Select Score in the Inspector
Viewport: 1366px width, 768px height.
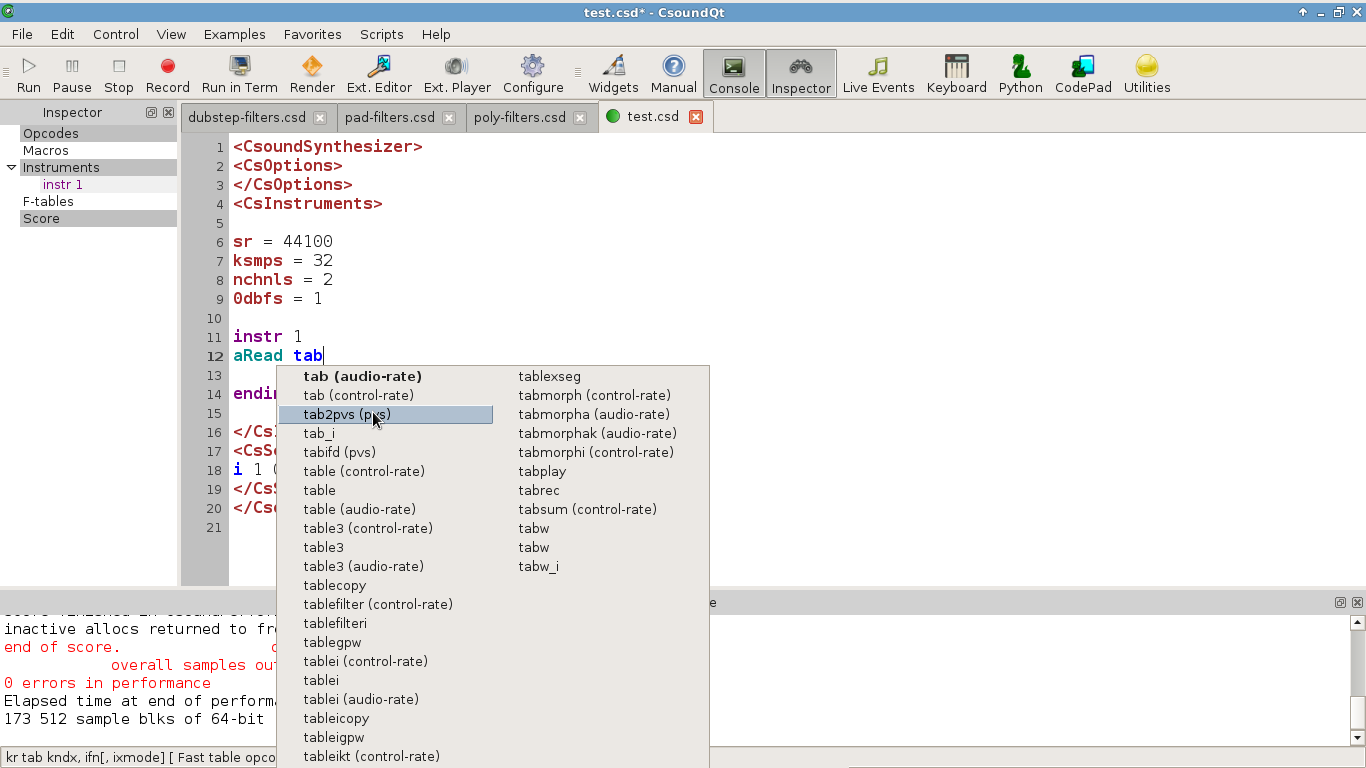click(x=98, y=218)
